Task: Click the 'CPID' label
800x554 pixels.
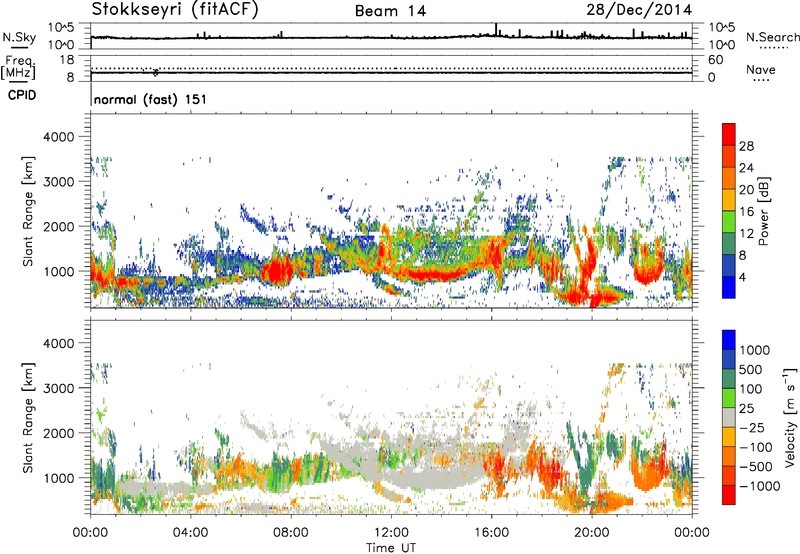Action: [x=22, y=95]
